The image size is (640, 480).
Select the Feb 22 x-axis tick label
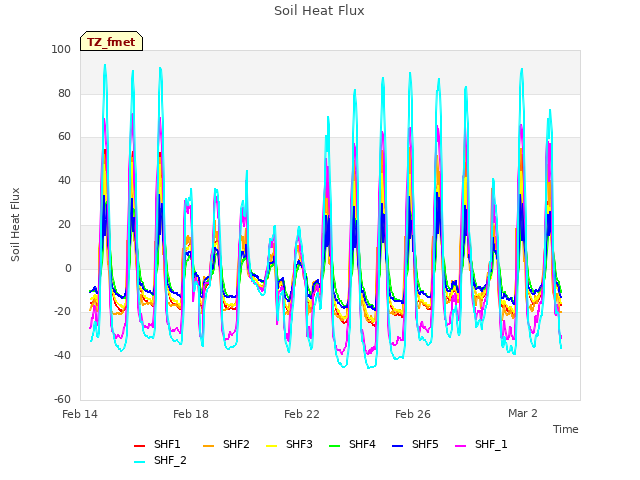point(302,414)
